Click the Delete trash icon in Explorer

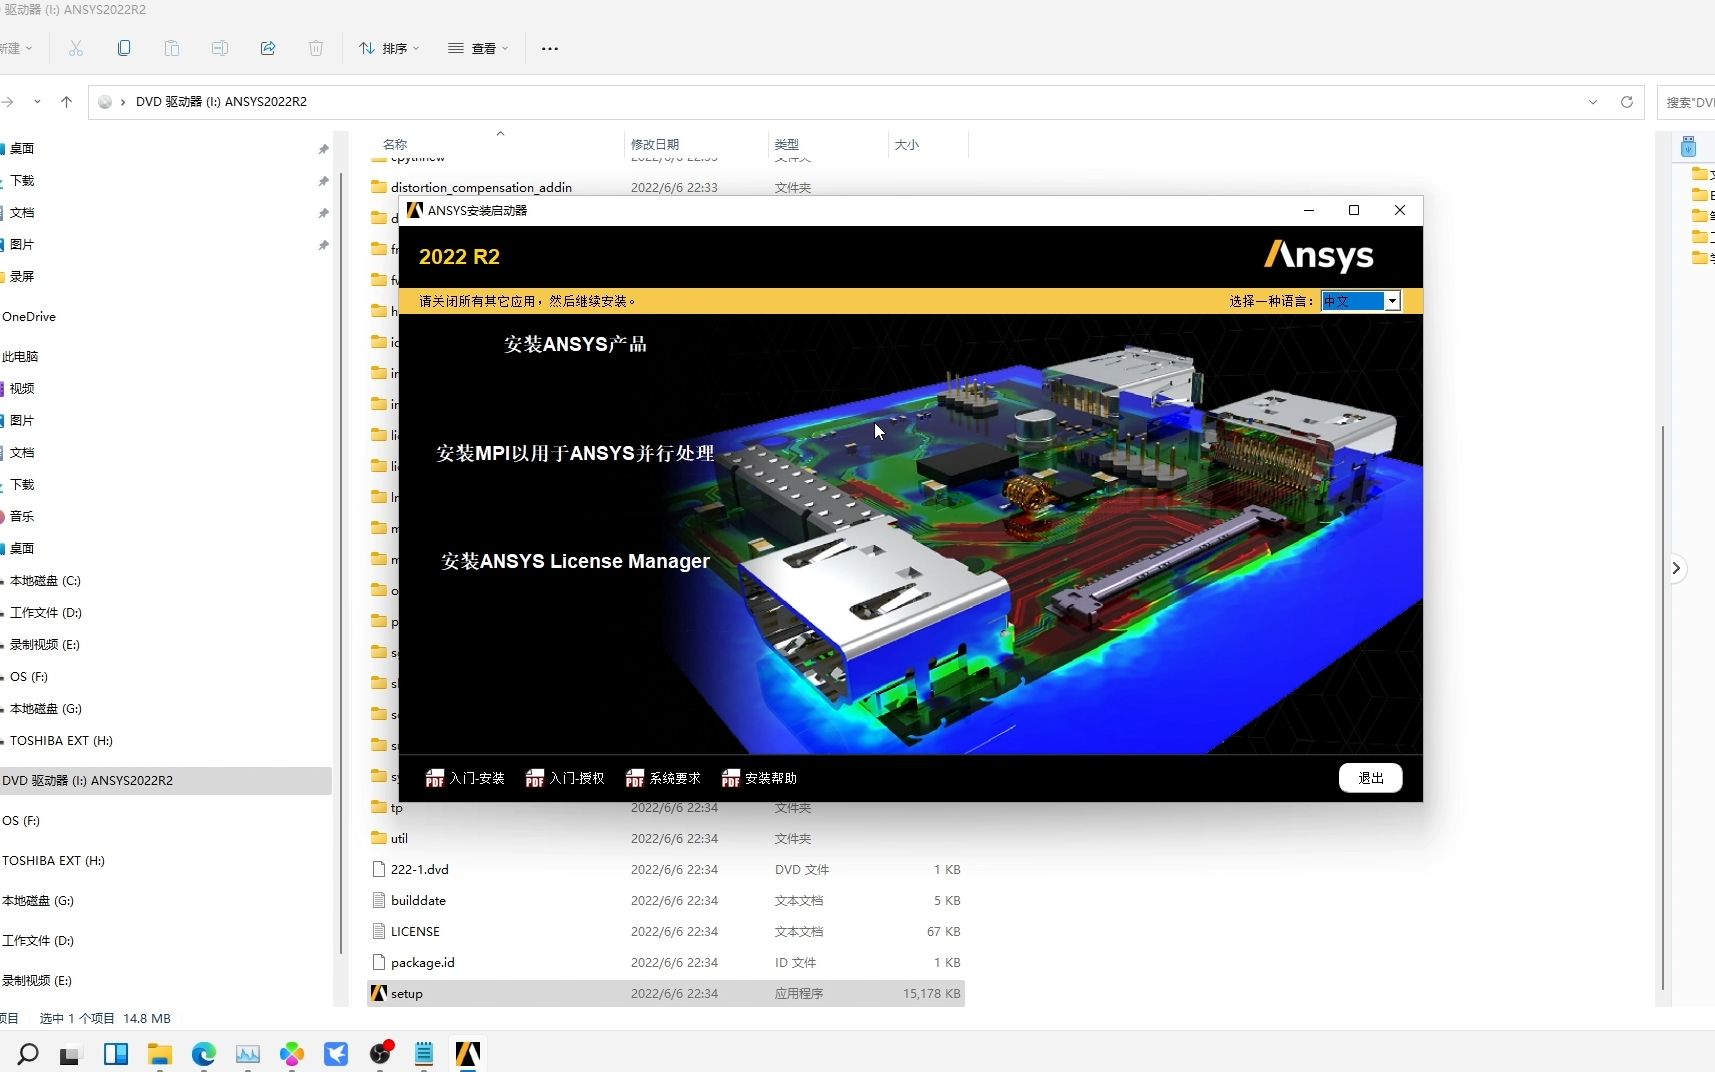coord(316,48)
